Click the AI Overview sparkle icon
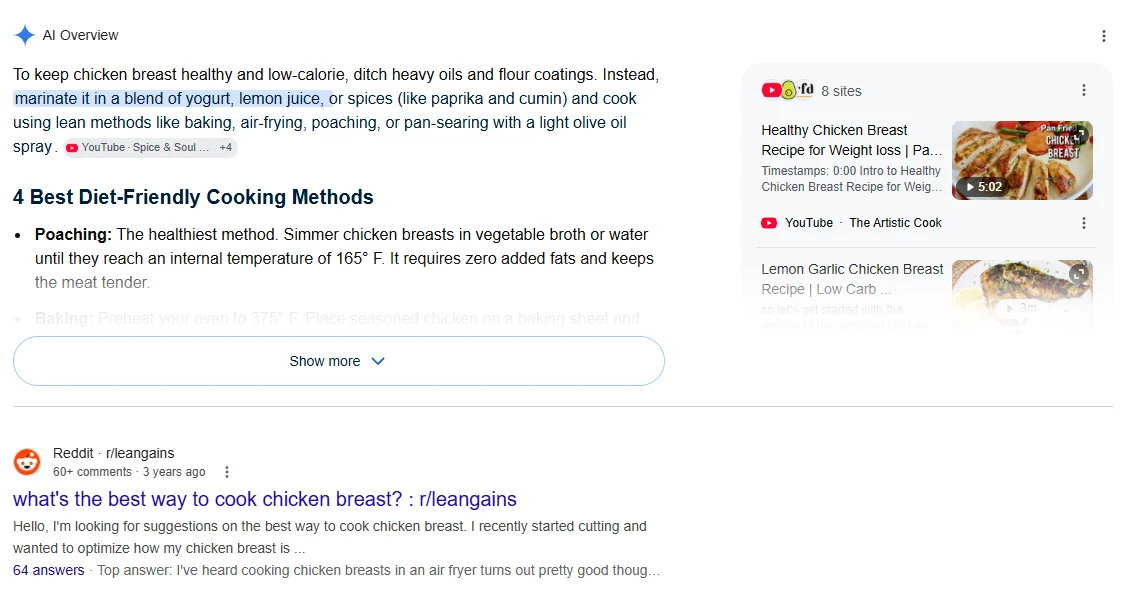 [x=25, y=35]
